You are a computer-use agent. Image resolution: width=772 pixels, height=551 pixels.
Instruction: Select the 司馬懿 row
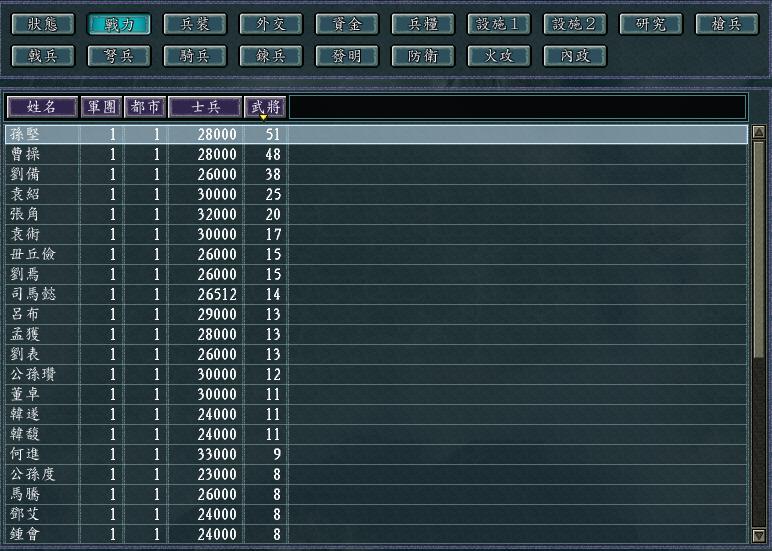[x=377, y=294]
